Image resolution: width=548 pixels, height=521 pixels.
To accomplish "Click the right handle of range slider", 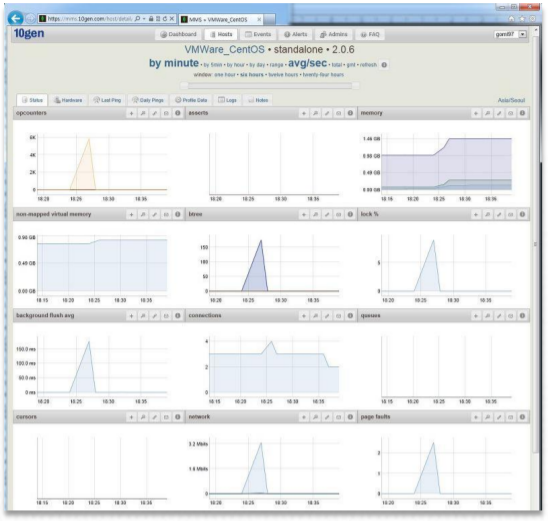I will point(356,86).
